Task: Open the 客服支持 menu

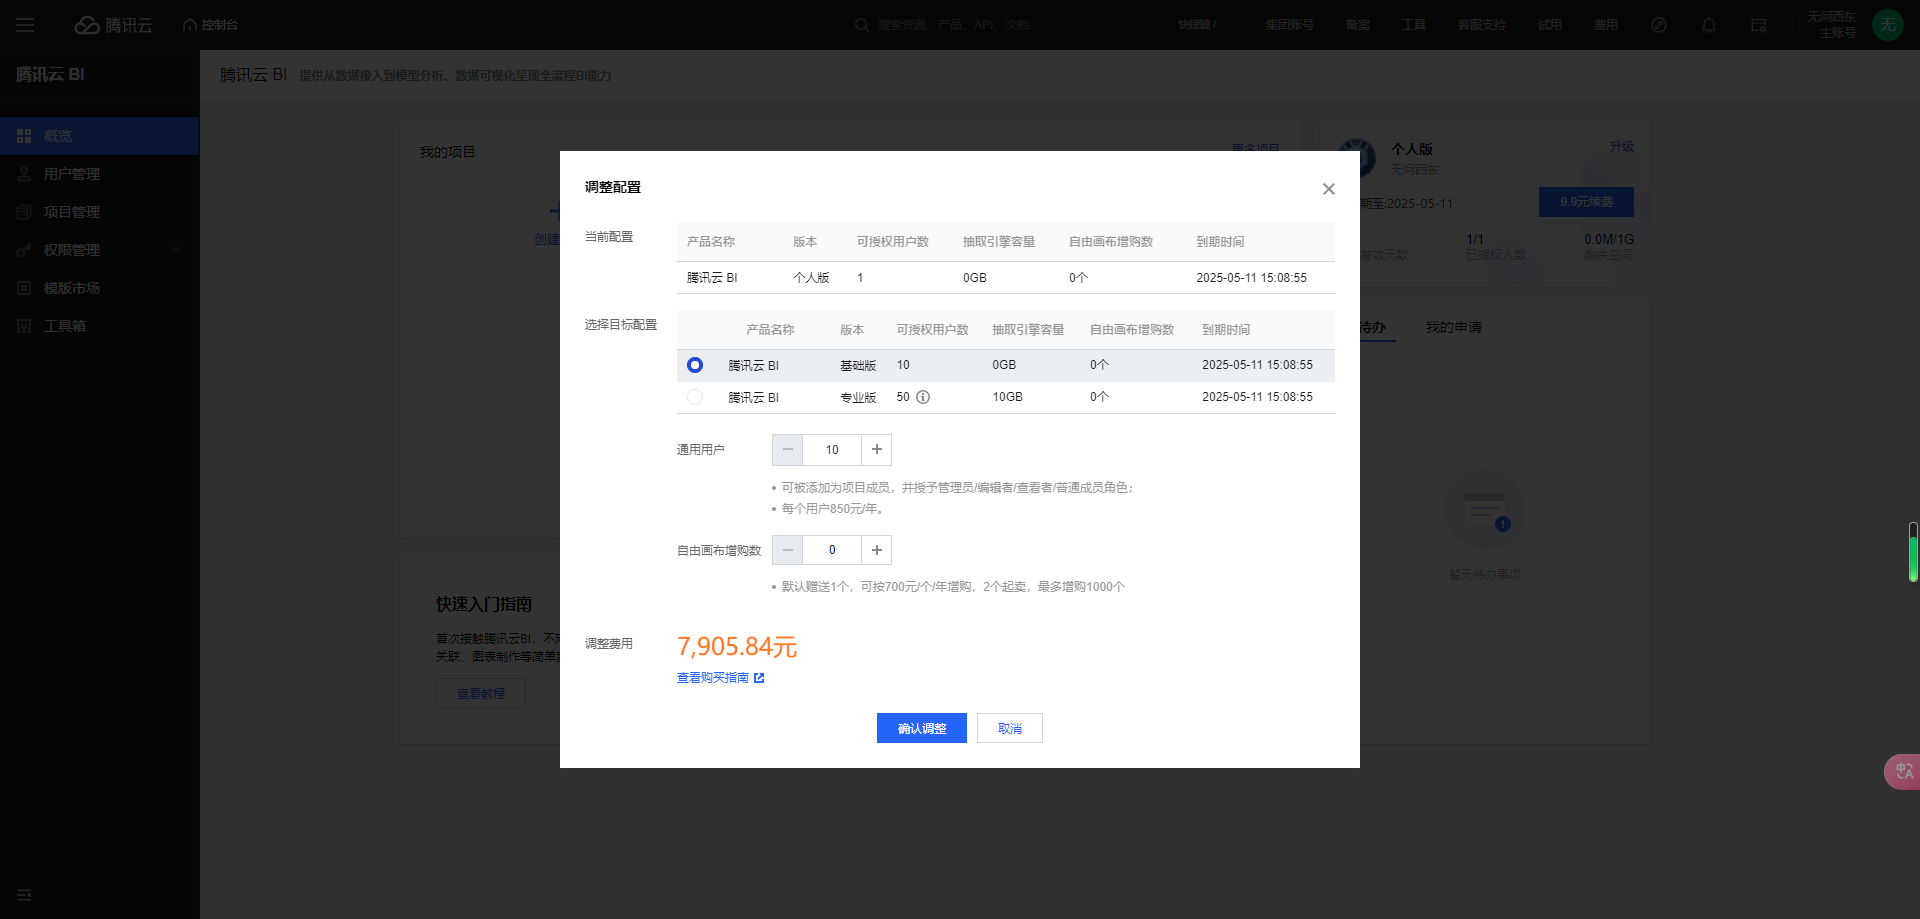Action: (x=1482, y=25)
